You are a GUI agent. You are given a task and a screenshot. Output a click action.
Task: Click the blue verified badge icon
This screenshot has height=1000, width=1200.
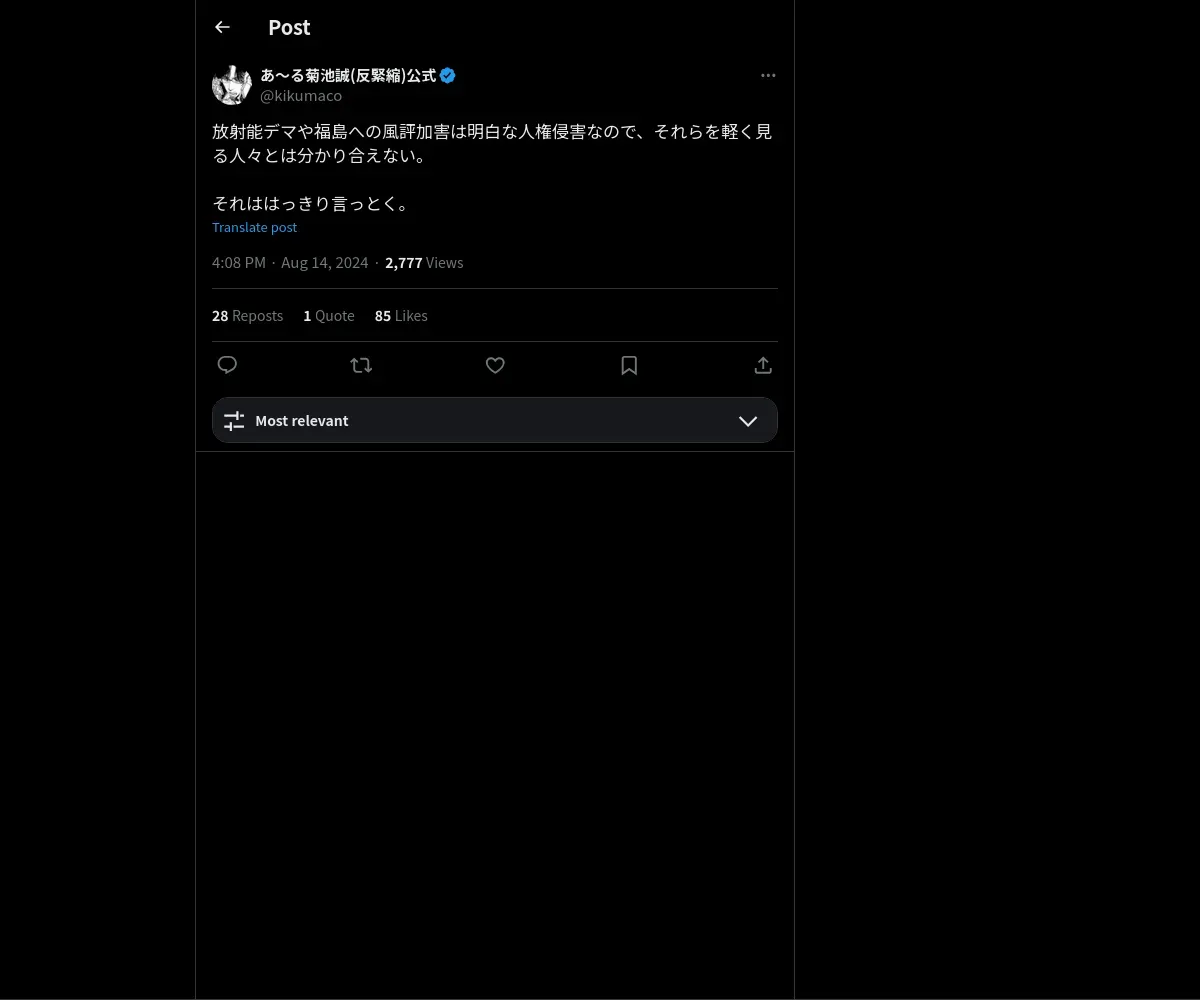coord(448,75)
